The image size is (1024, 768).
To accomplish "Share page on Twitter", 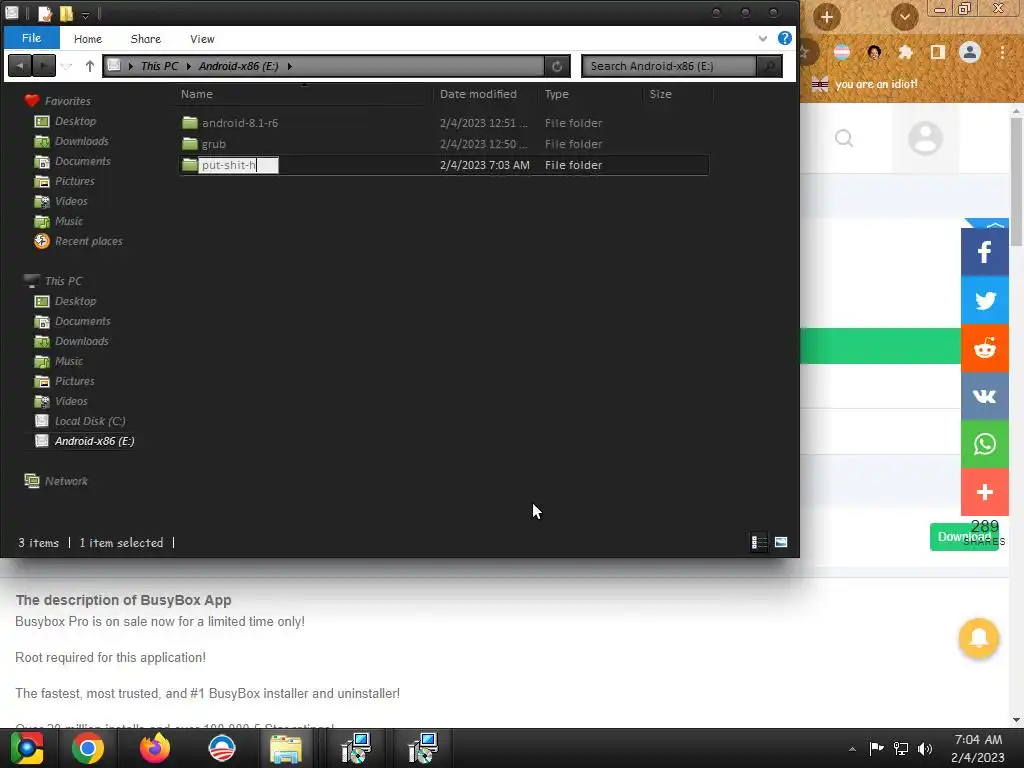I will pyautogui.click(x=984, y=300).
